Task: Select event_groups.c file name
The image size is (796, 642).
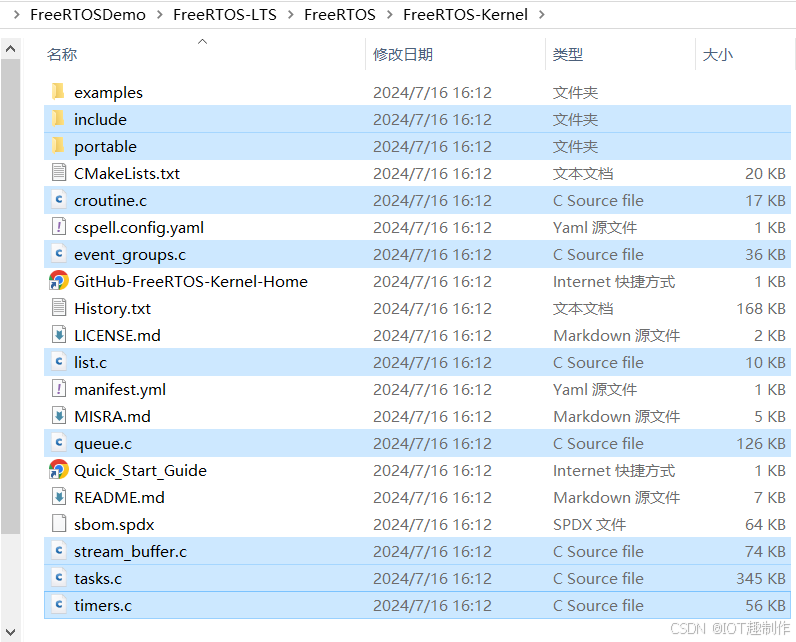Action: pos(130,254)
